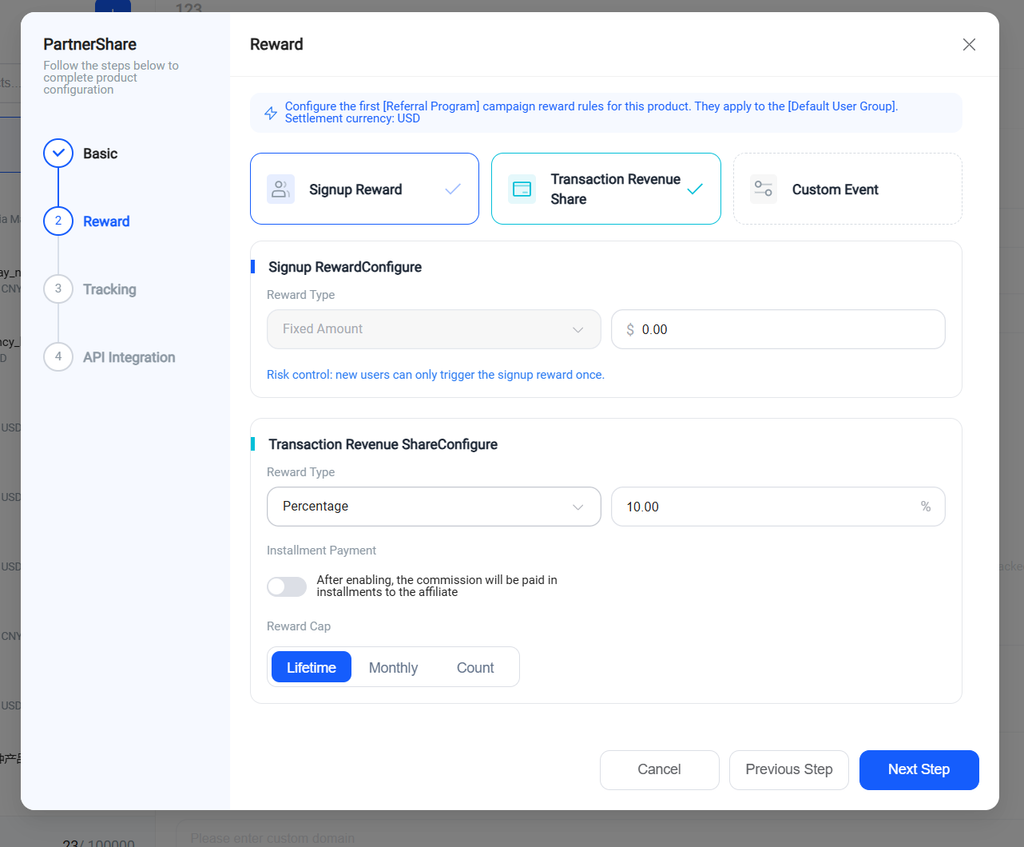This screenshot has width=1024, height=847.
Task: Click step 4 API Integration circle
Action: pyautogui.click(x=58, y=357)
